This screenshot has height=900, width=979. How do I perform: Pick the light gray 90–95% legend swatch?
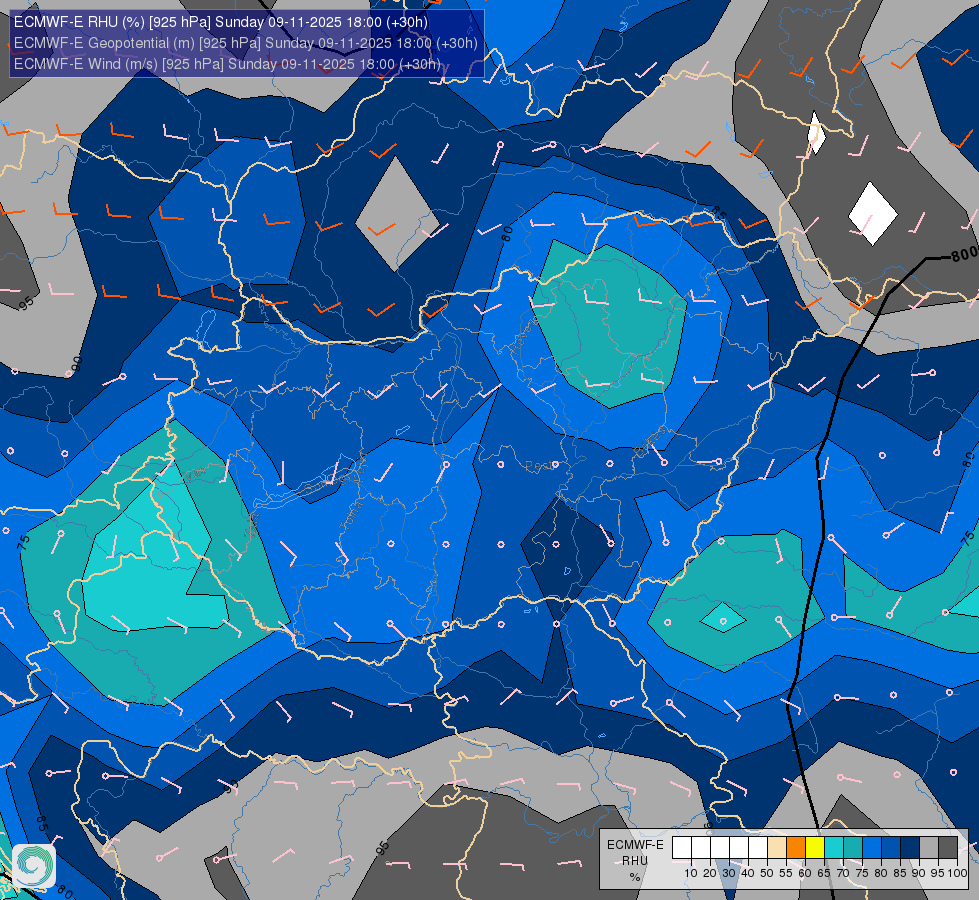929,848
